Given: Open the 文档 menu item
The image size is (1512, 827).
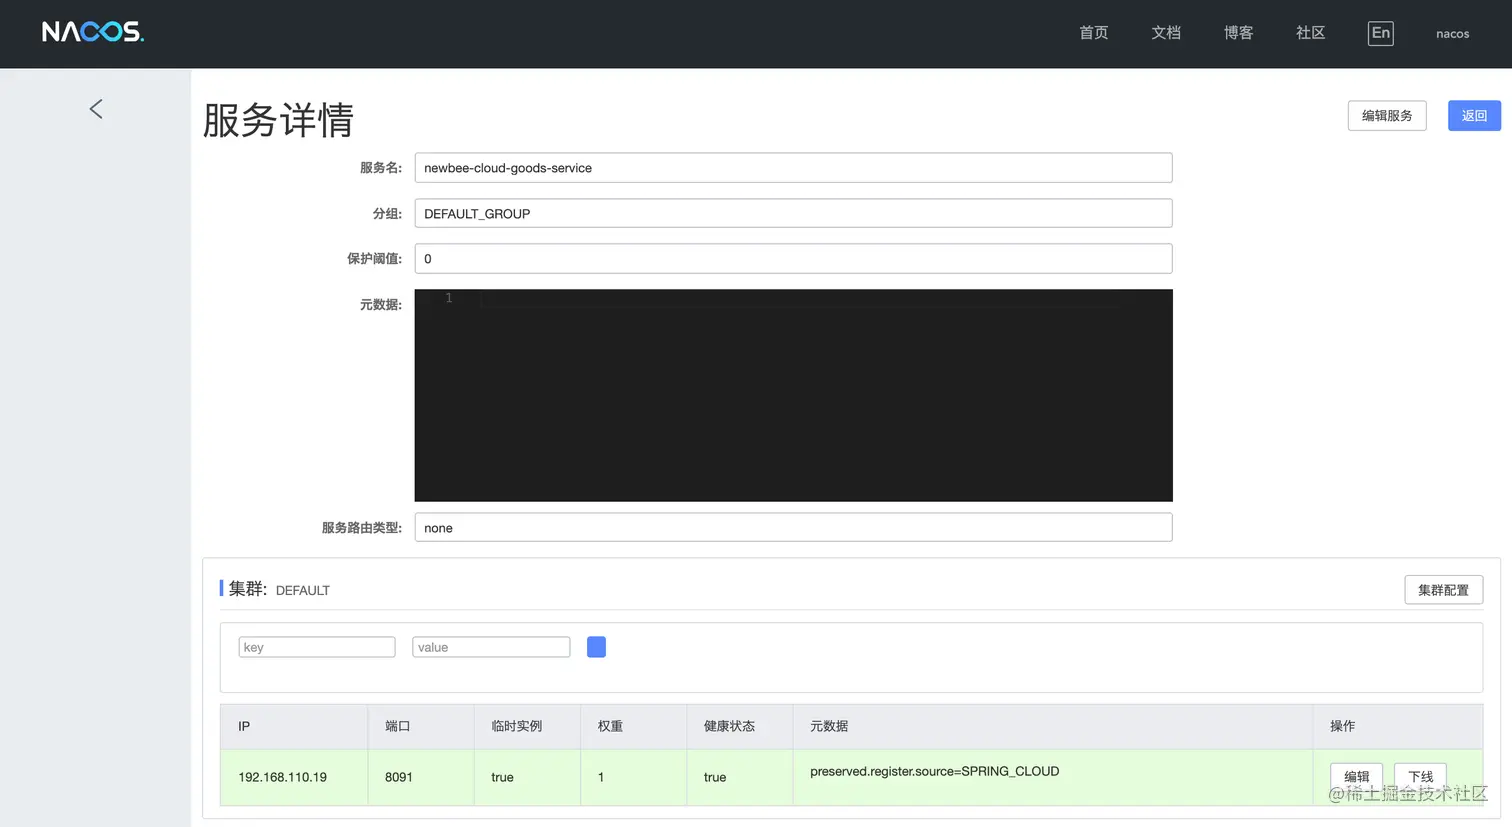Looking at the screenshot, I should tap(1166, 33).
